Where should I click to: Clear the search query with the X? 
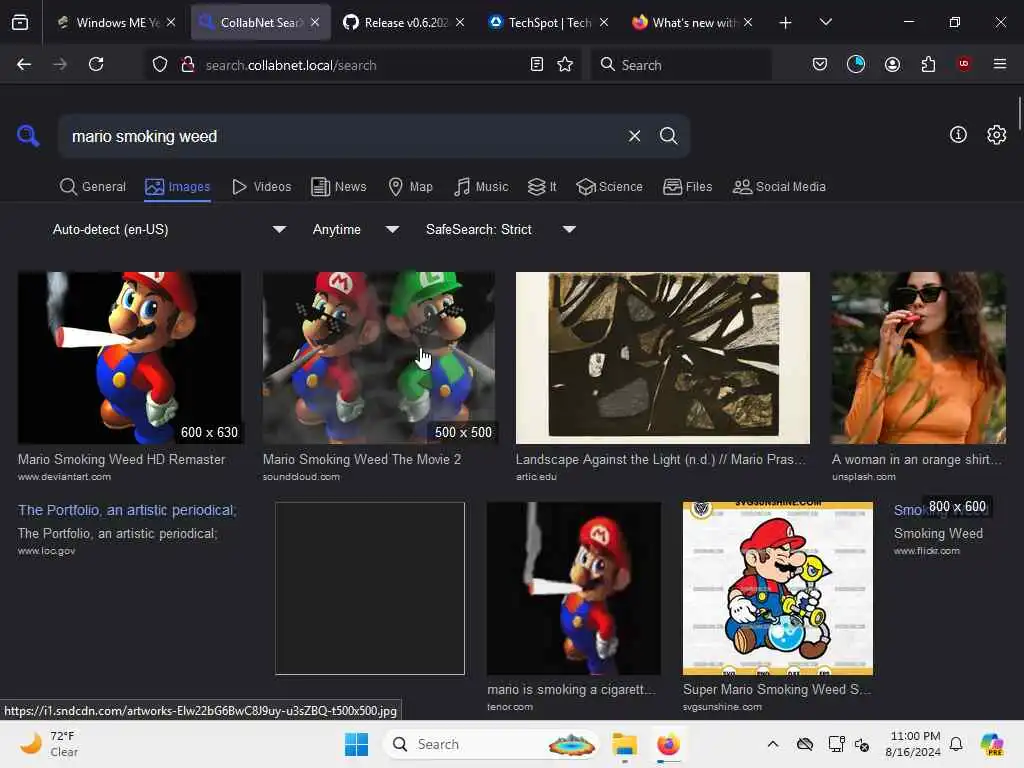coord(634,136)
